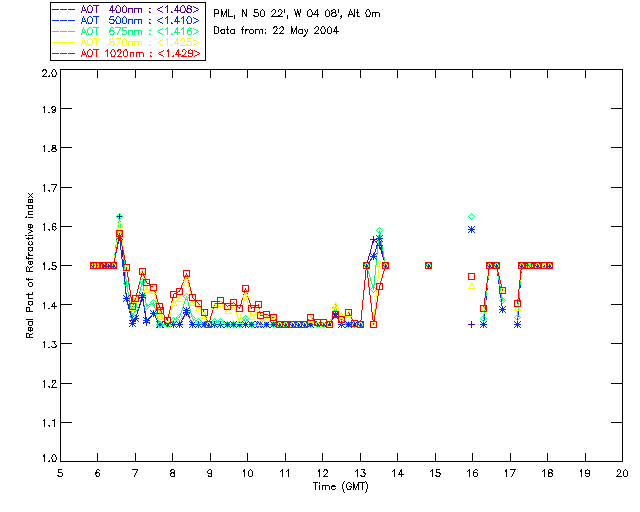The image size is (640, 512).
Task: Select the AOT 1020nm legend entry
Action: (127, 53)
